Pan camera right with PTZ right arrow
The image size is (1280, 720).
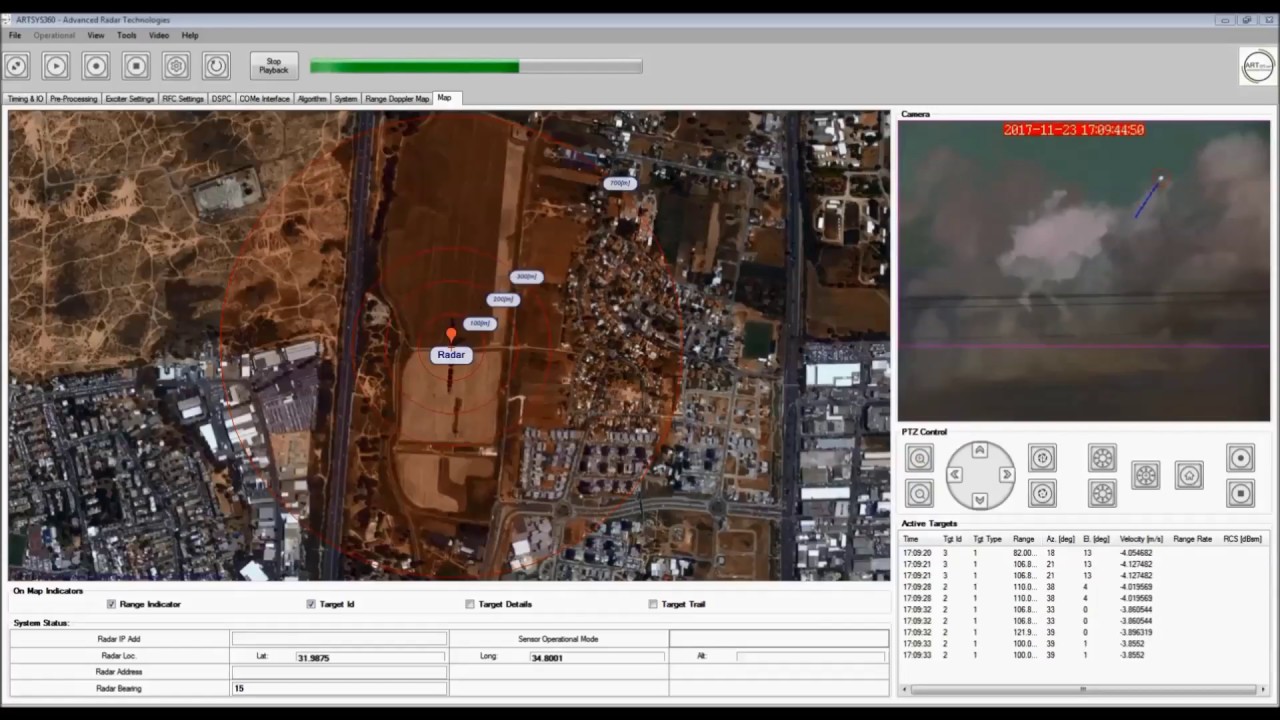pos(1006,475)
